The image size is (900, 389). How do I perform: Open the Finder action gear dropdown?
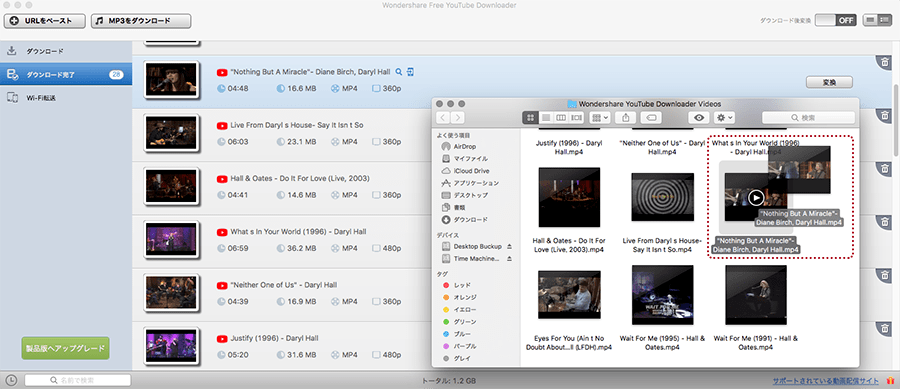click(x=724, y=118)
